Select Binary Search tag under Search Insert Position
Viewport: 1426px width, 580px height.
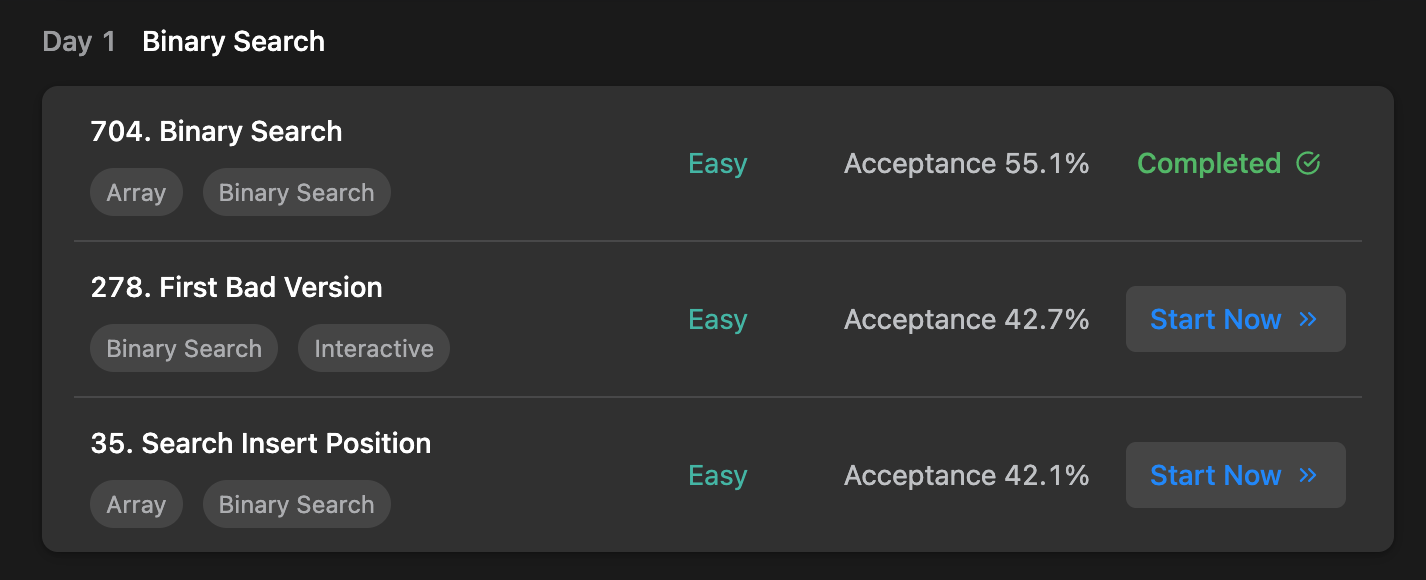(296, 505)
